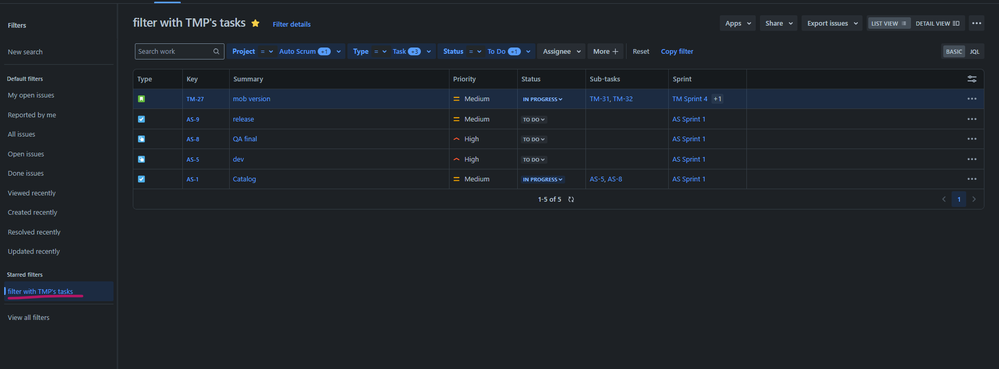This screenshot has height=369, width=999.
Task: Click the task type icon for AS-1
Action: tap(141, 179)
